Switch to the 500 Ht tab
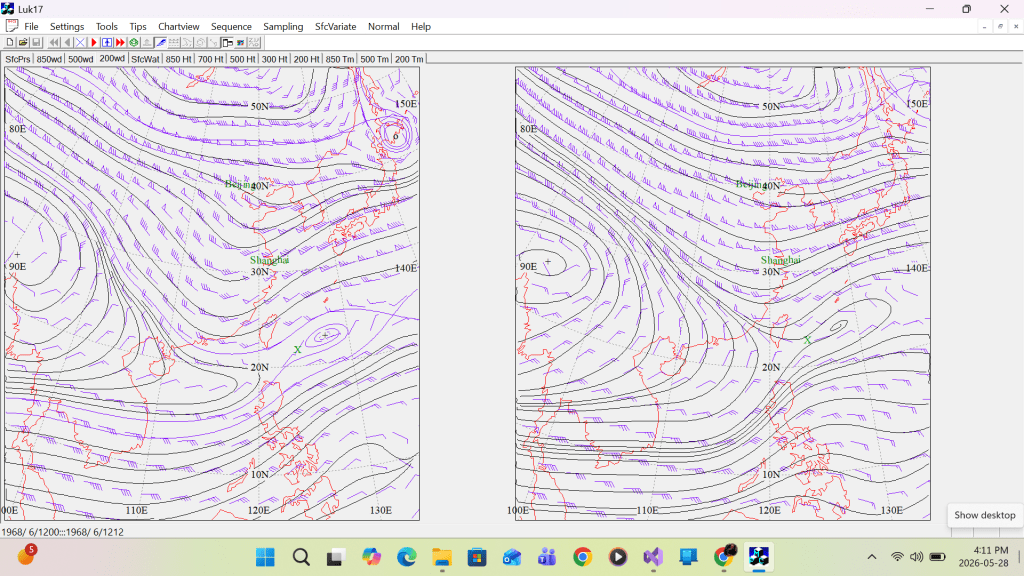The image size is (1024, 576). click(x=242, y=59)
